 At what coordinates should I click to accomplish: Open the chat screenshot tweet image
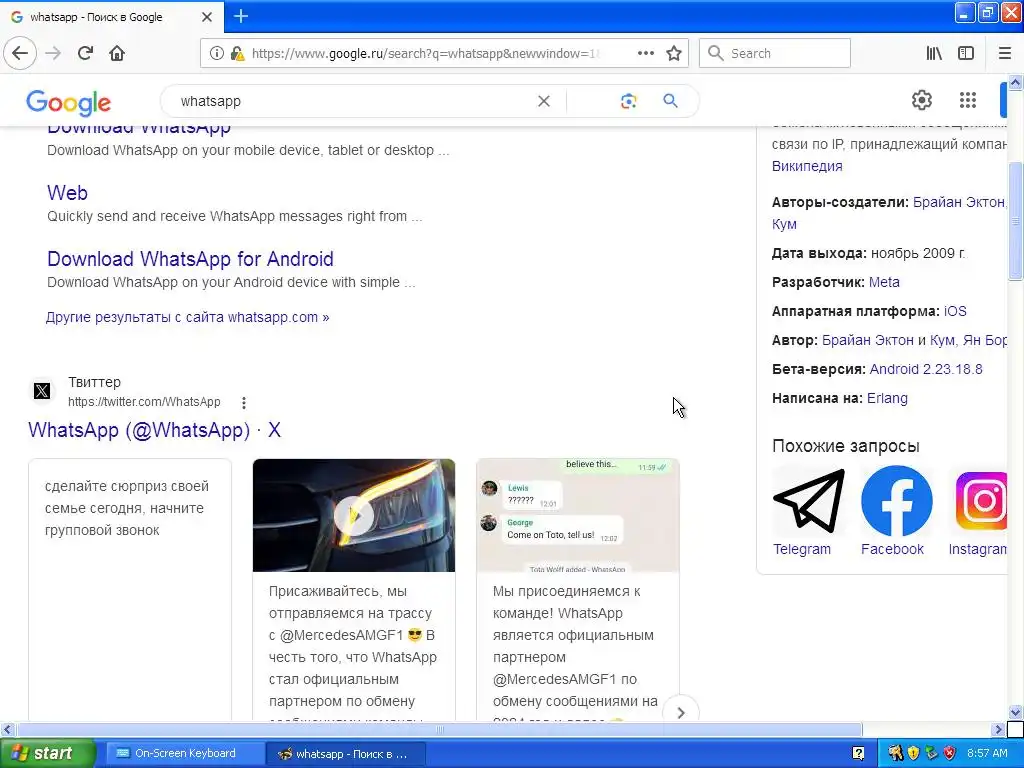tap(577, 515)
